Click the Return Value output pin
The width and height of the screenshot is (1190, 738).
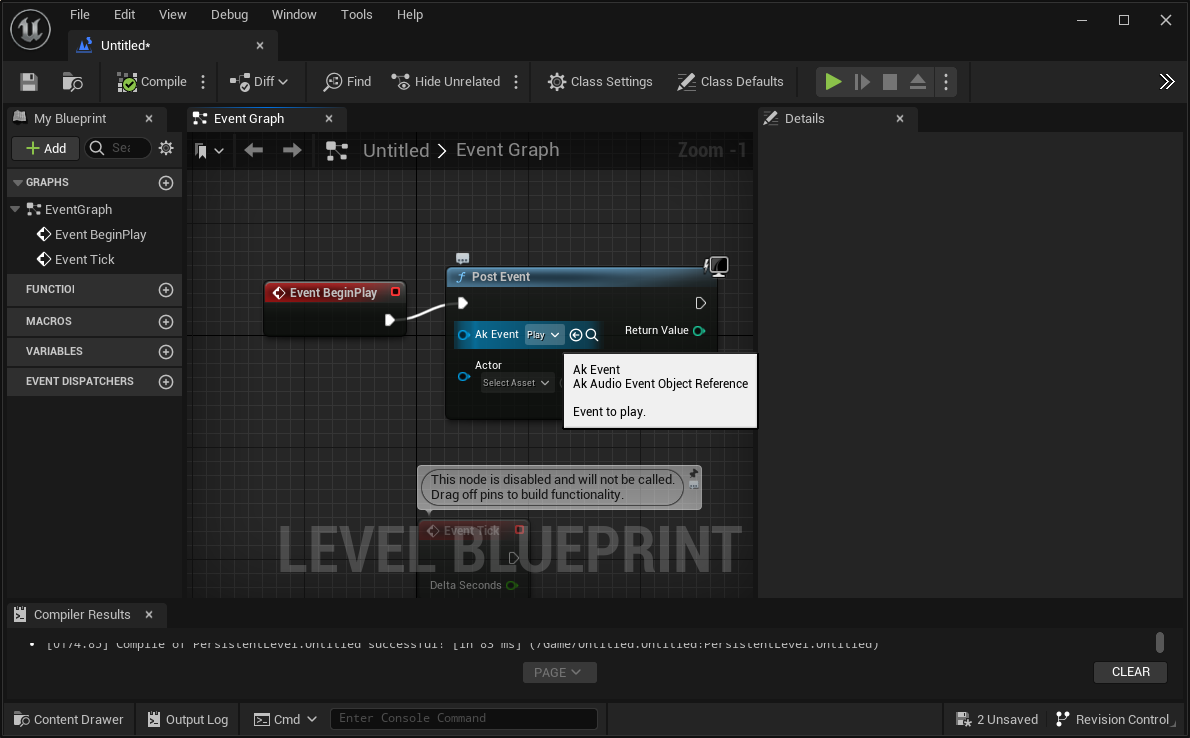pyautogui.click(x=700, y=330)
